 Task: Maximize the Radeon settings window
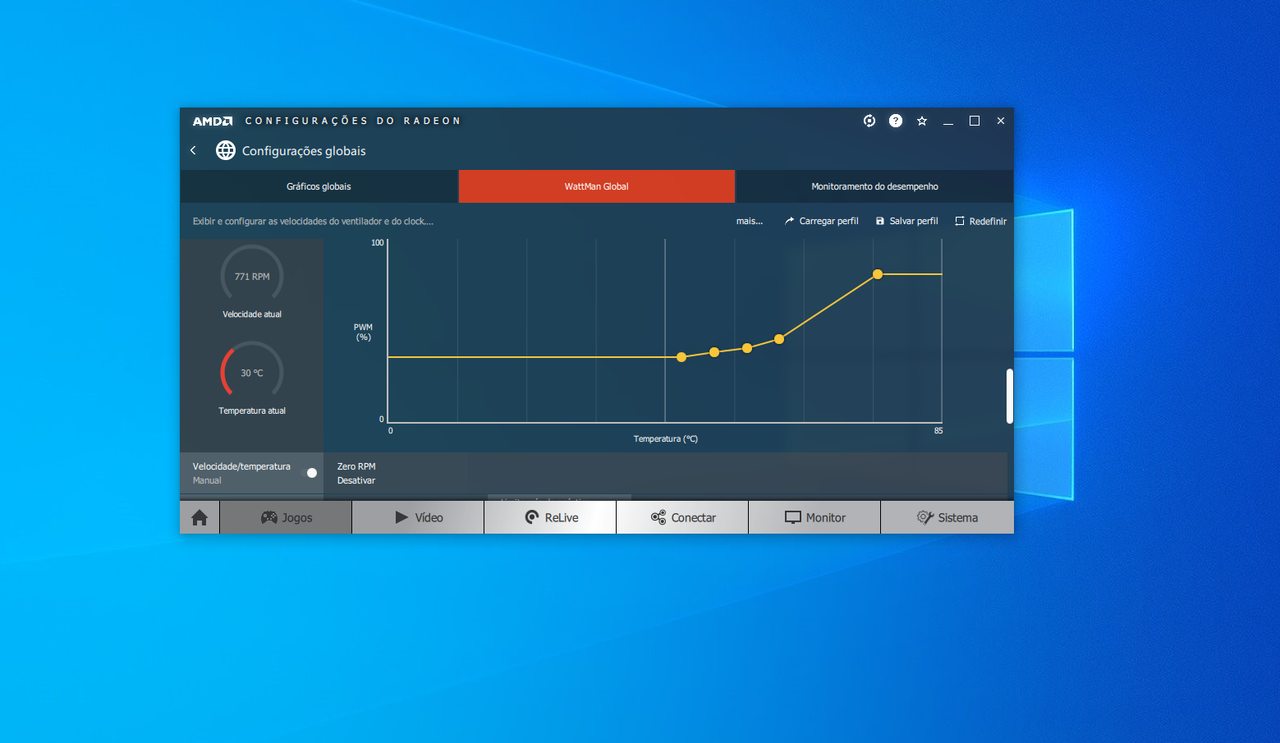pos(974,121)
